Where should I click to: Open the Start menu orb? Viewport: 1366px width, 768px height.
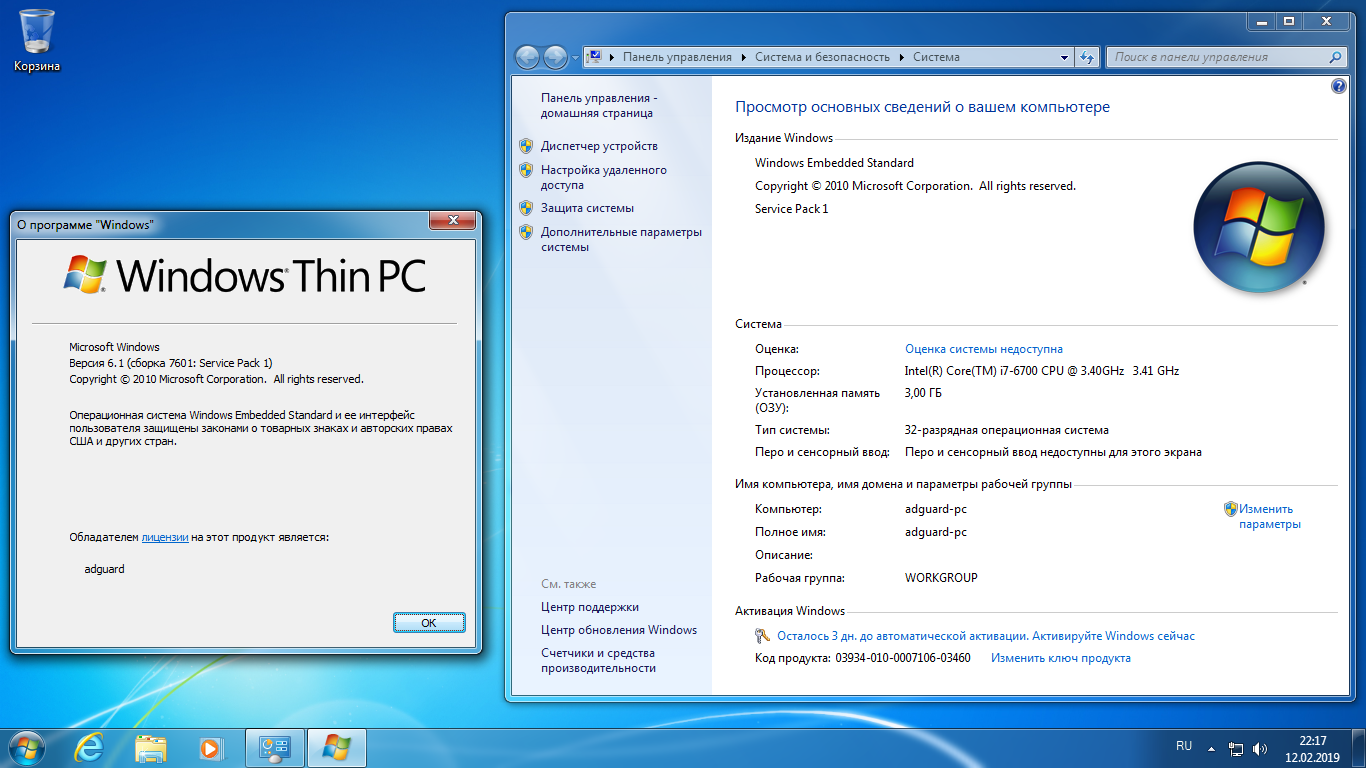pos(25,747)
